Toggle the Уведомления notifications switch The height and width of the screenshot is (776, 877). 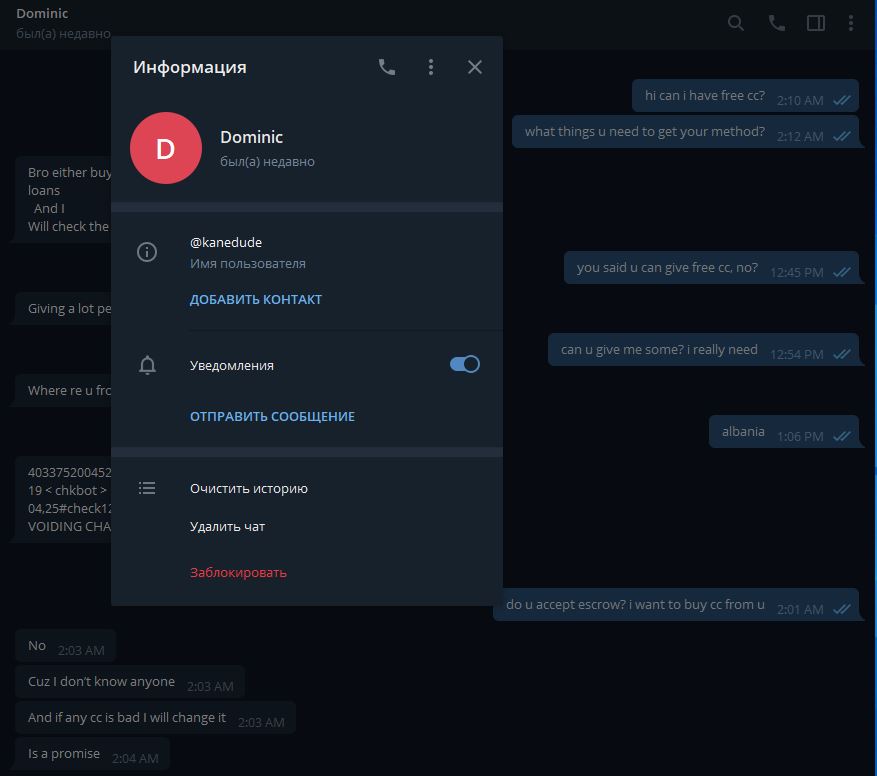pyautogui.click(x=464, y=365)
